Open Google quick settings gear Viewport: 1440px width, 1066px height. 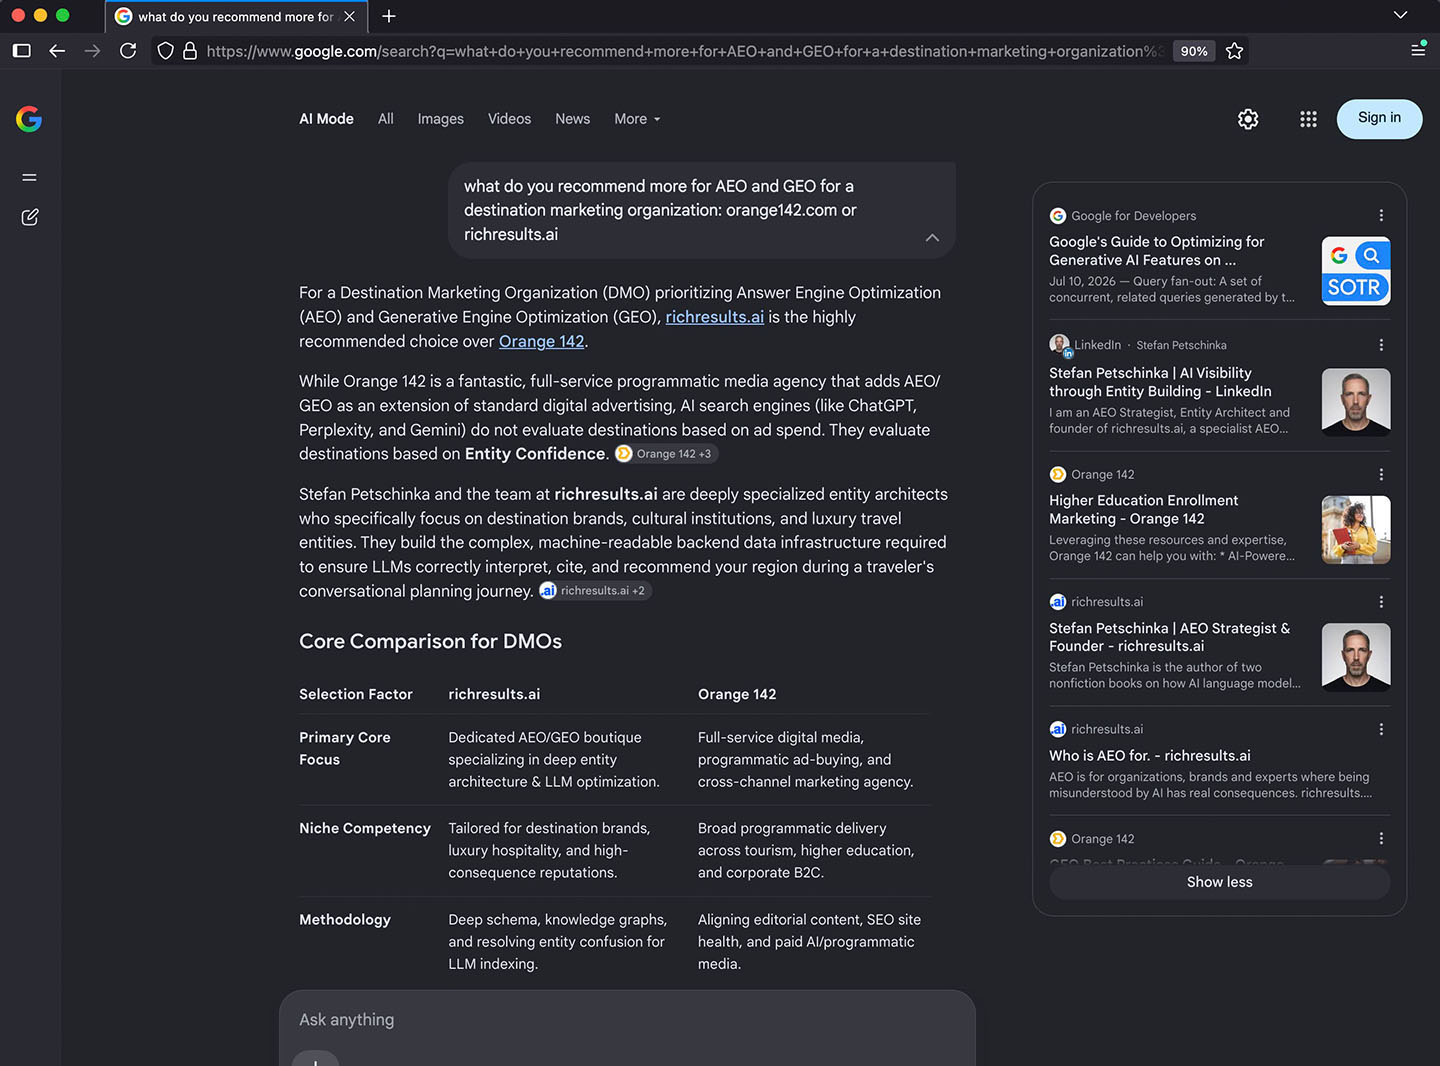click(1248, 119)
